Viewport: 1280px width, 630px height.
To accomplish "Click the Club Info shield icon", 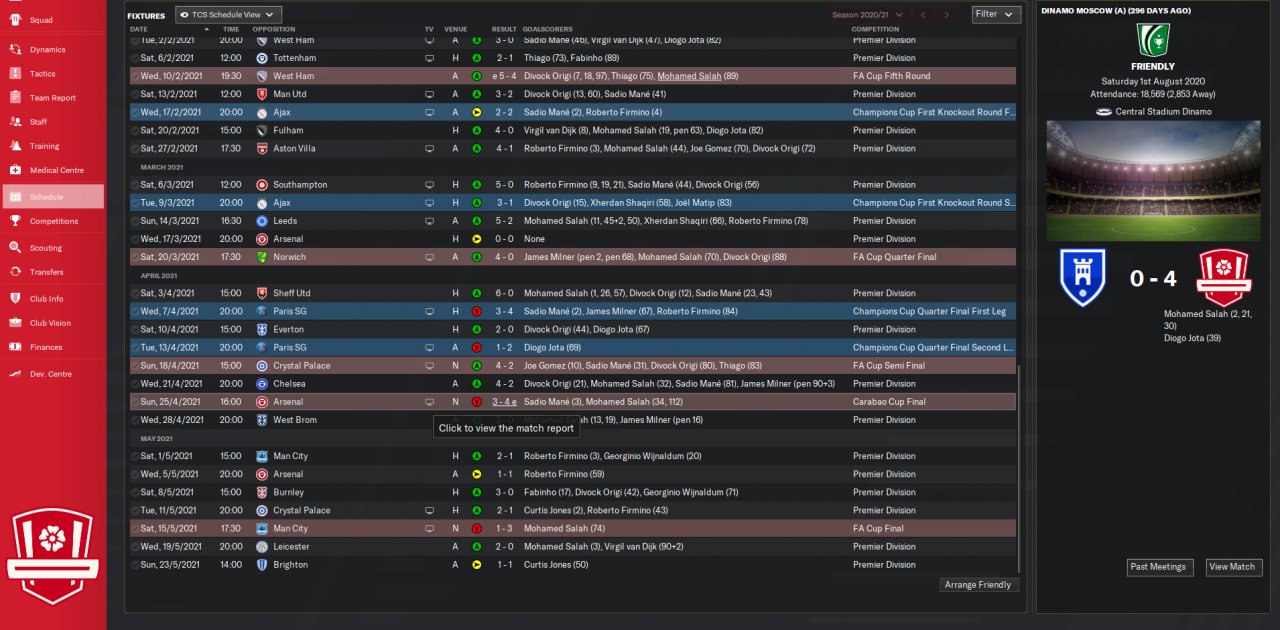I will pyautogui.click(x=15, y=298).
